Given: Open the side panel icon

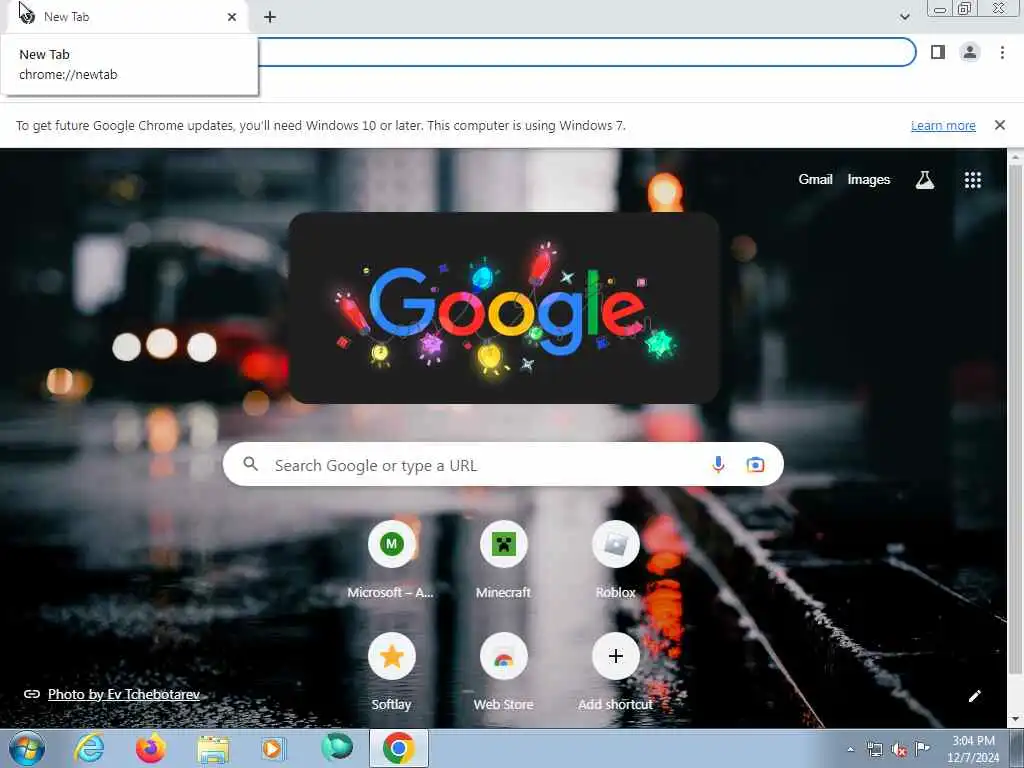Looking at the screenshot, I should [x=938, y=52].
